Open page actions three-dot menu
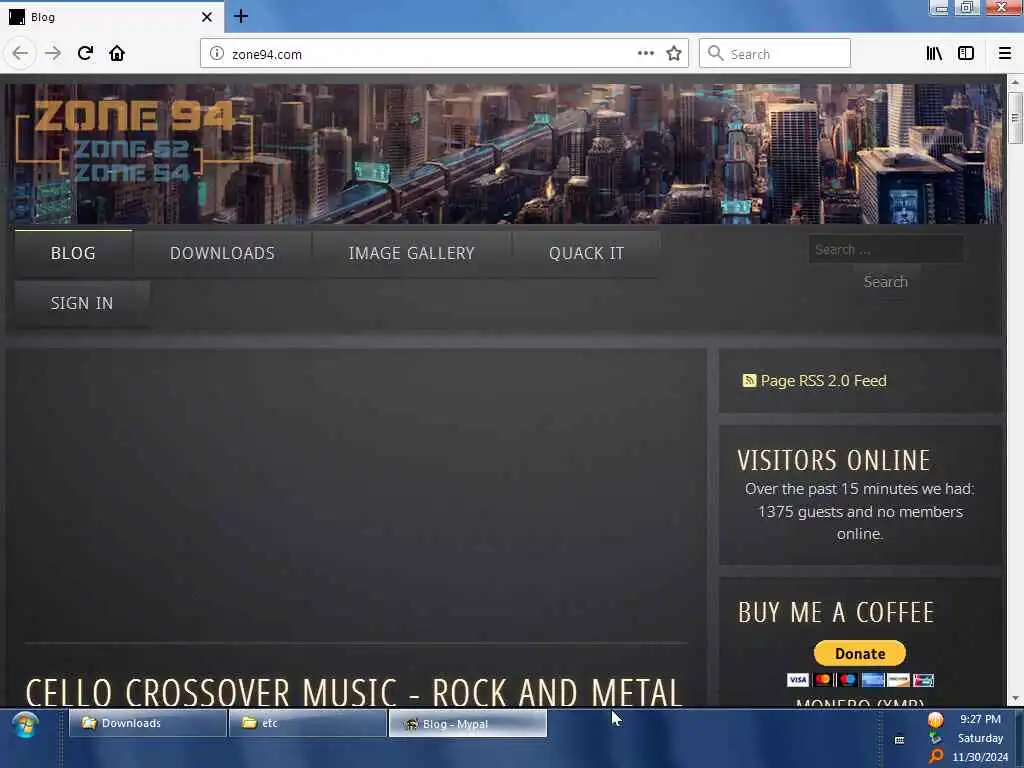The width and height of the screenshot is (1024, 768). (x=646, y=54)
